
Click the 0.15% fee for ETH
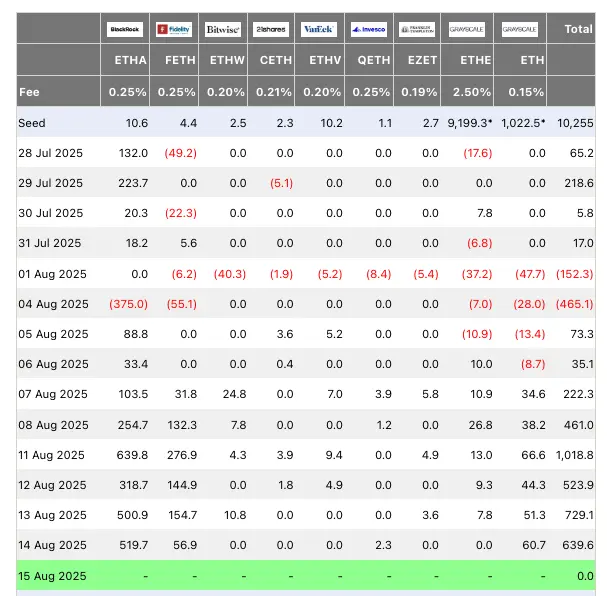coord(526,92)
